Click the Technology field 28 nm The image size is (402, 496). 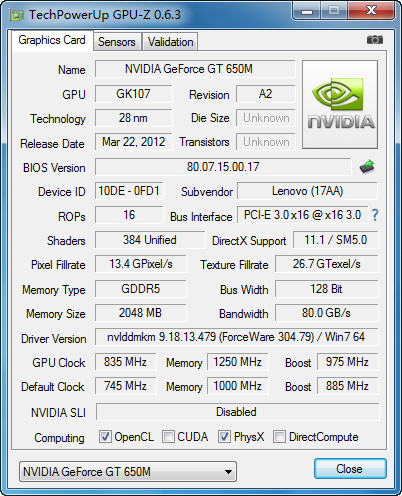pos(134,118)
